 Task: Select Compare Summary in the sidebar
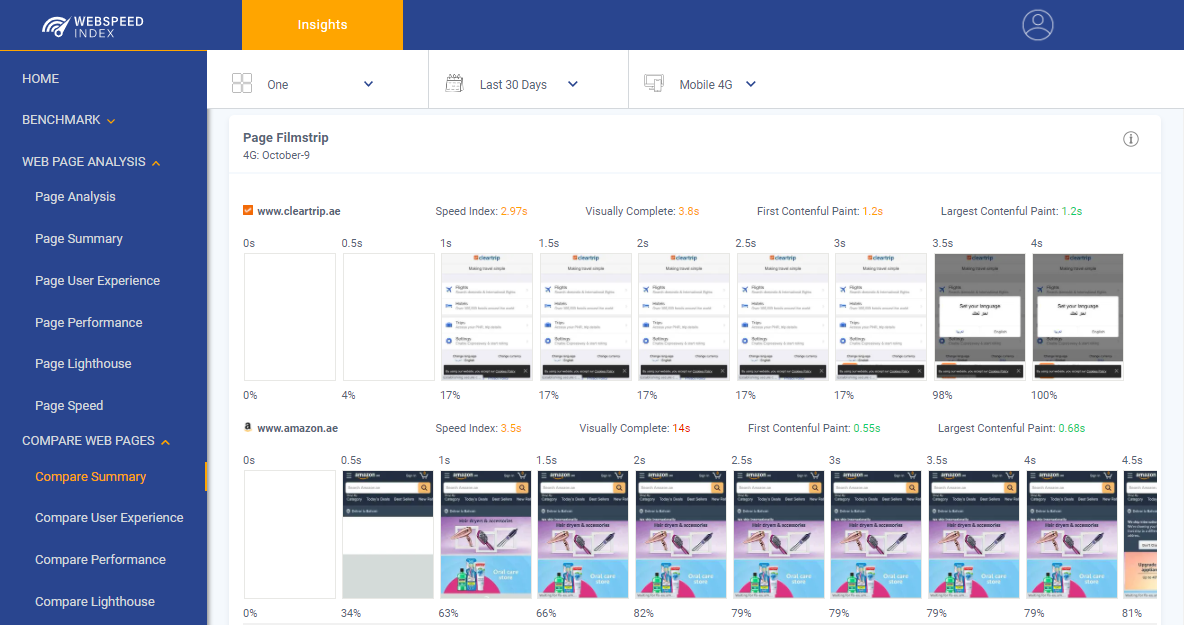91,477
